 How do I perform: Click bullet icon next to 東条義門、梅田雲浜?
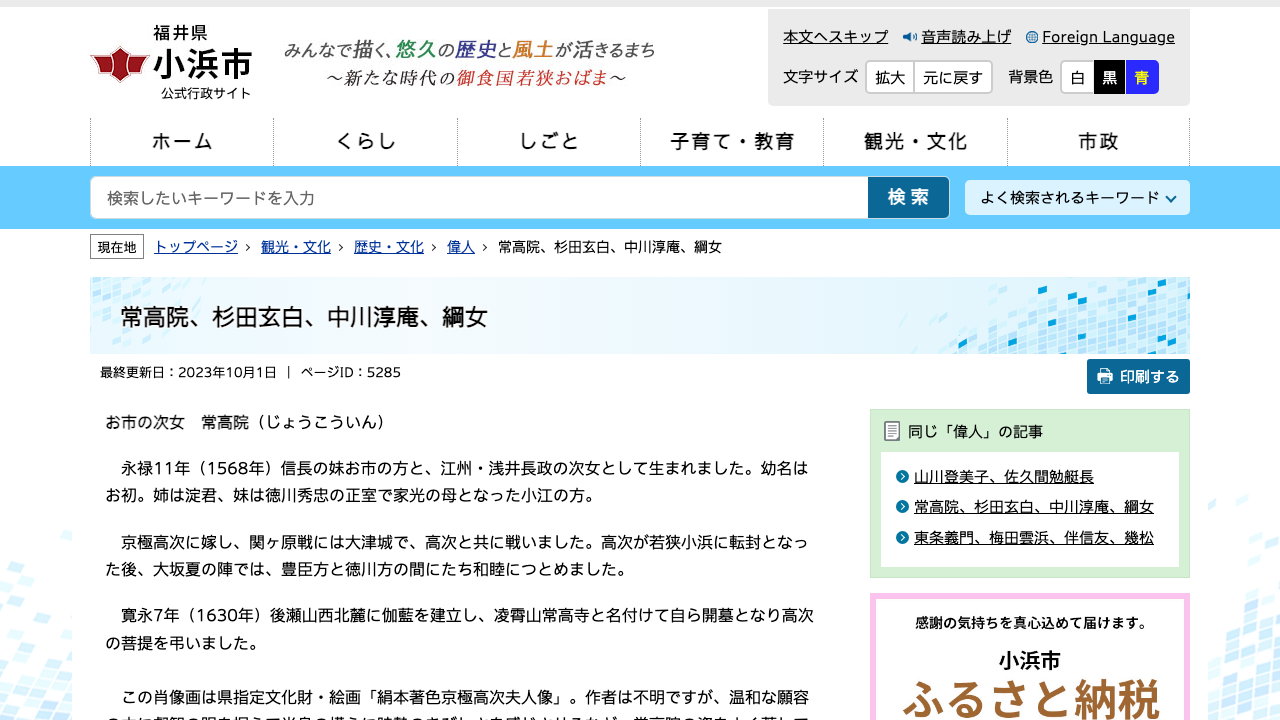click(x=903, y=538)
